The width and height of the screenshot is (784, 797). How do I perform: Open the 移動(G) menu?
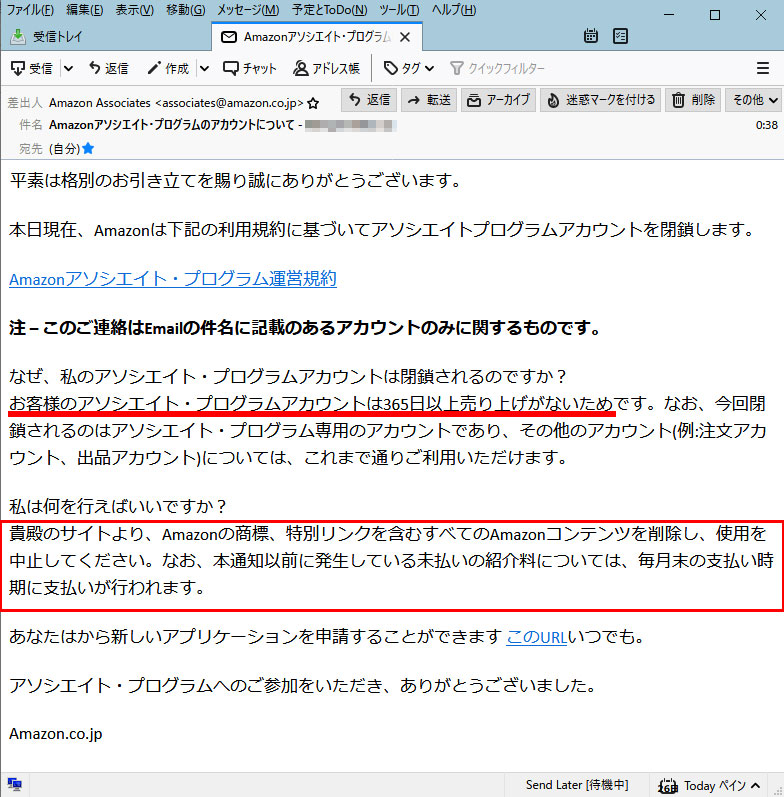[x=186, y=10]
